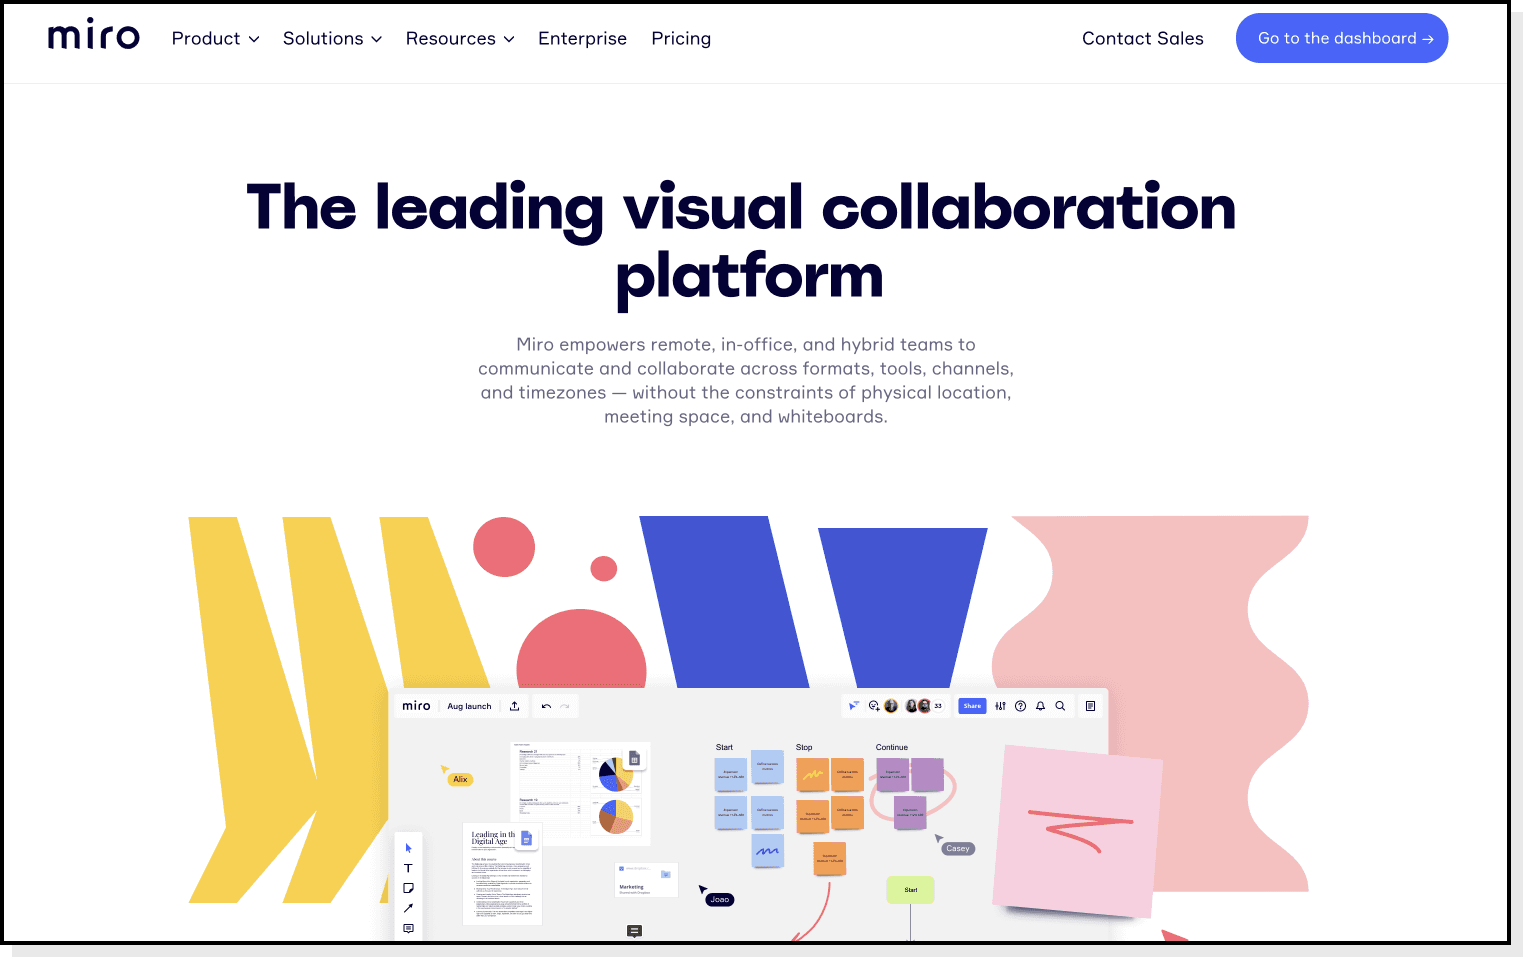Screen dimensions: 1523x957
Task: Click the miro logo in the board preview
Action: pos(416,706)
